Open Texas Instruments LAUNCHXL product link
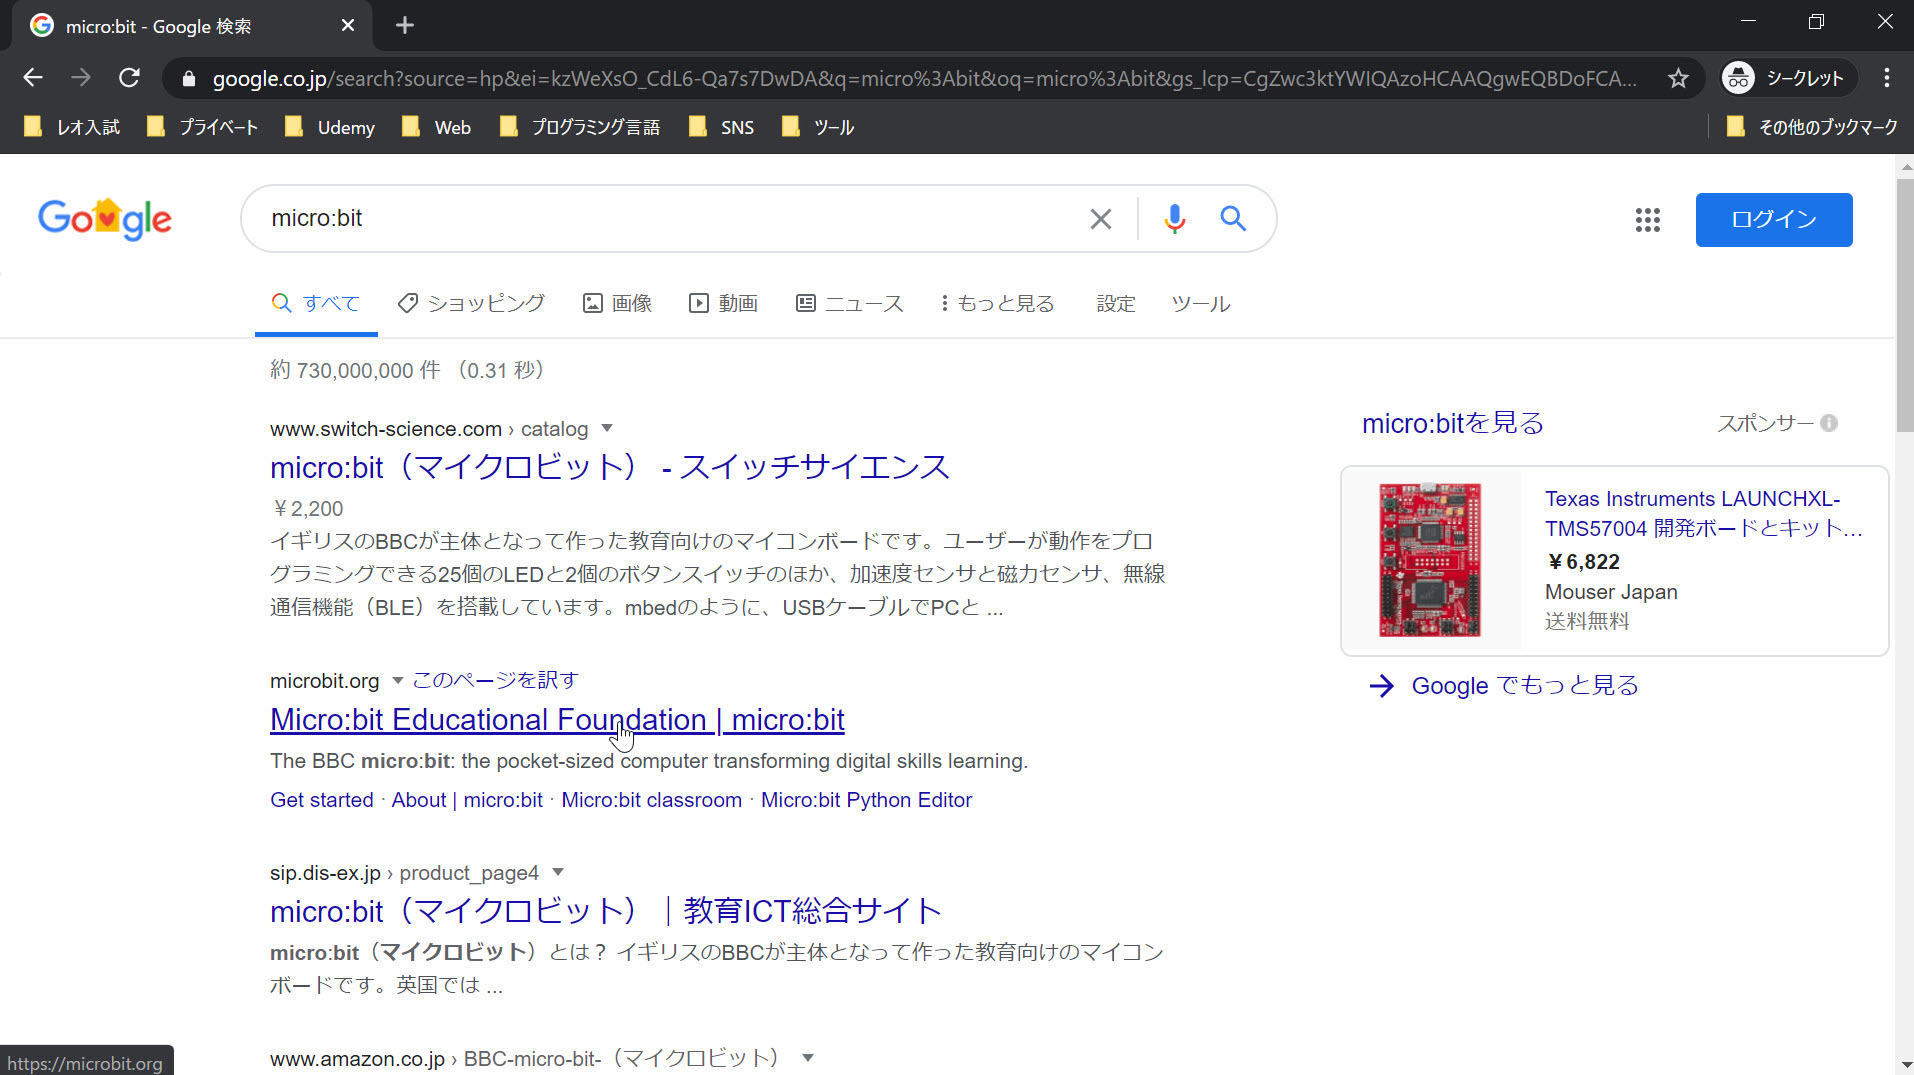Screen dimensions: 1914x1075 pyautogui.click(x=1703, y=513)
